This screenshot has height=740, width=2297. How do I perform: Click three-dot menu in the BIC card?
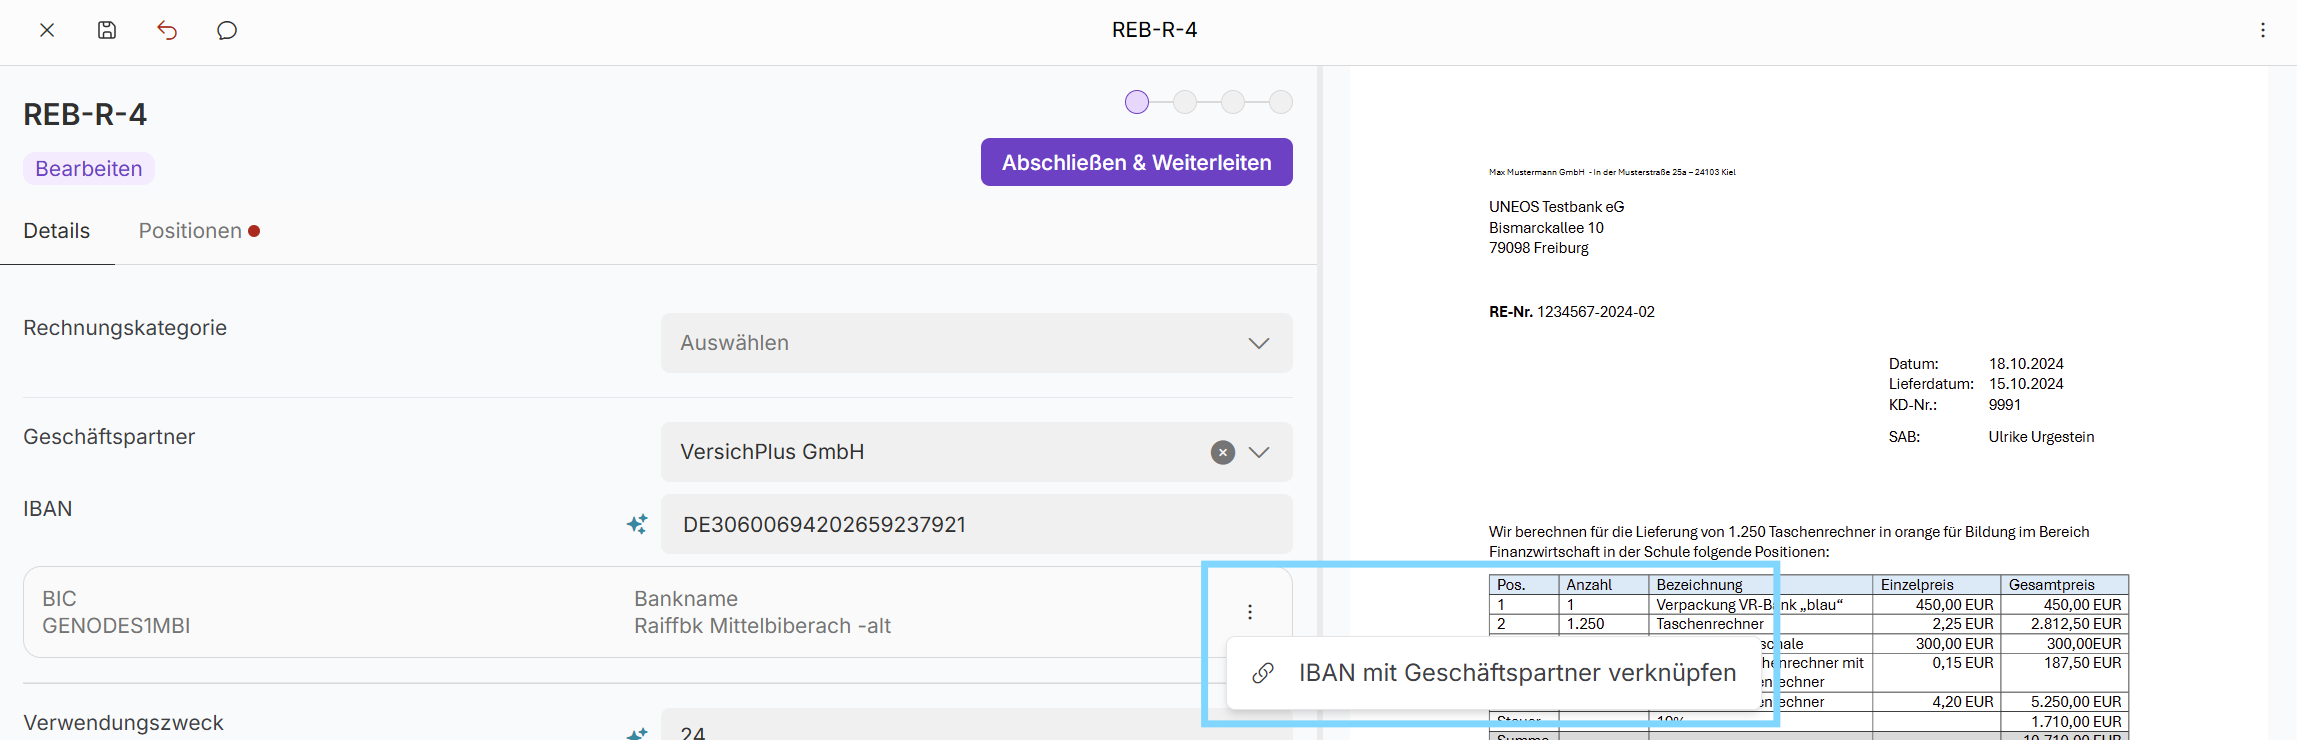[1249, 612]
